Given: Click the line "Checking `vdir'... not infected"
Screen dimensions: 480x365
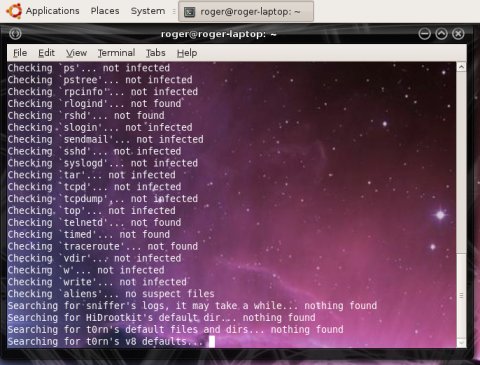Looking at the screenshot, I should [94, 258].
